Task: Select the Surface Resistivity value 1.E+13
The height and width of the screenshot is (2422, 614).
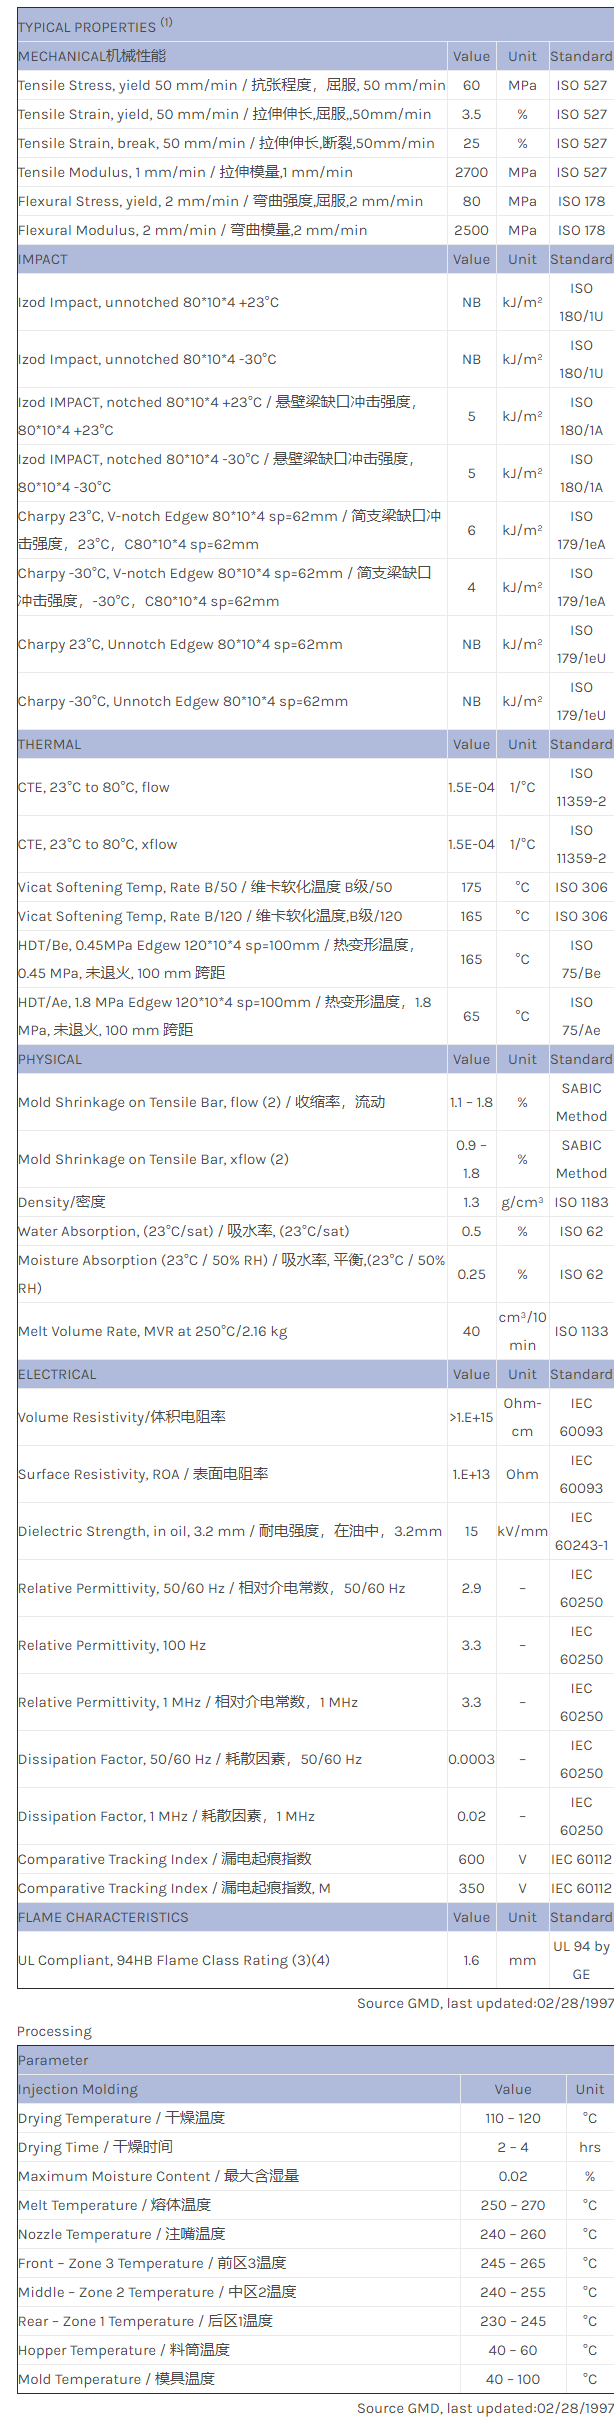Action: click(471, 1475)
